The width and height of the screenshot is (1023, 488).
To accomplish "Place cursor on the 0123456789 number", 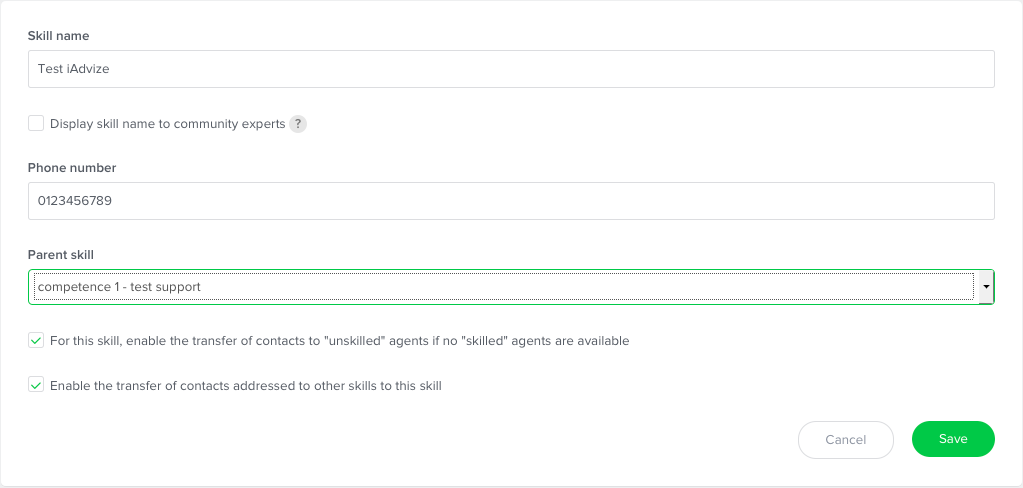I will tap(74, 201).
